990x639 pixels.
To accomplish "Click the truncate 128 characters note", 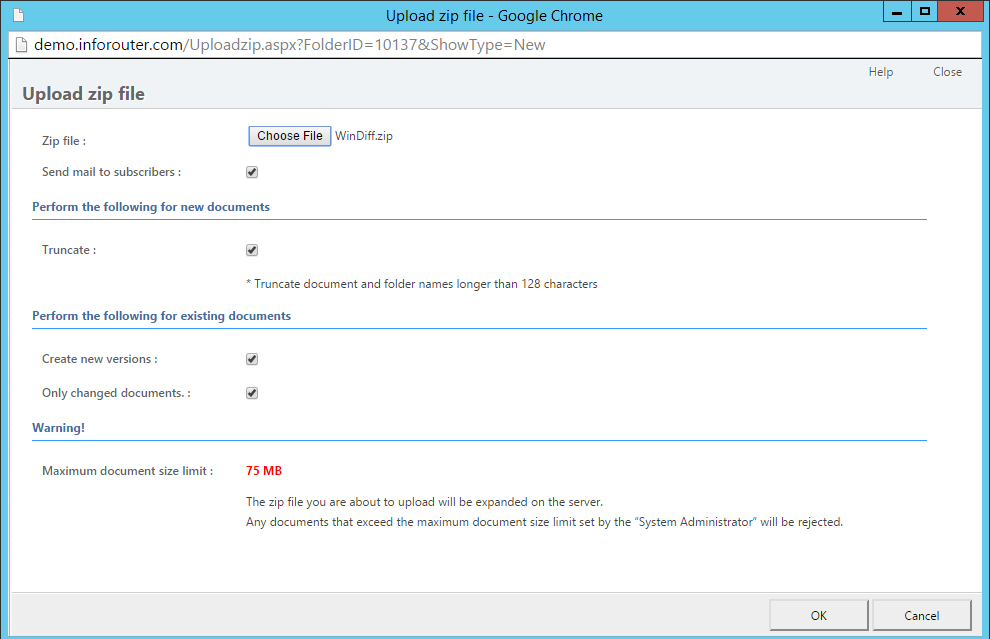I will pos(422,284).
